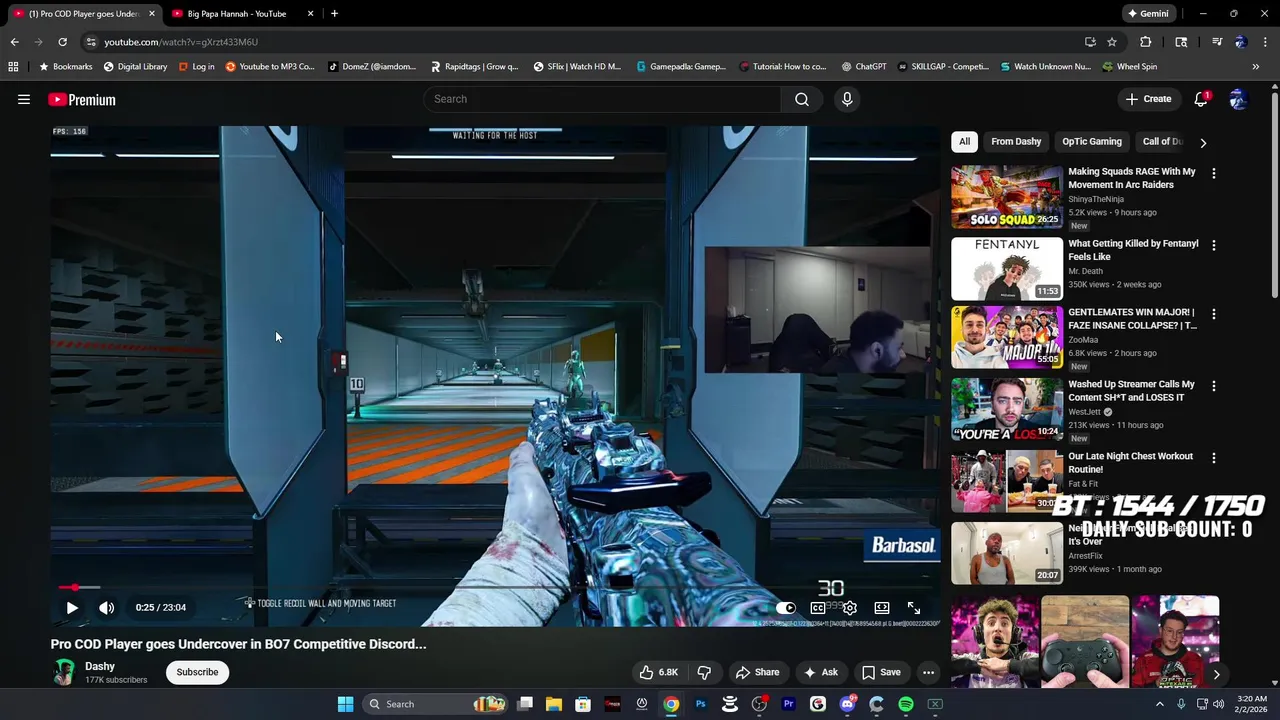Open options for Gentlemates Win Major video

tap(1214, 314)
